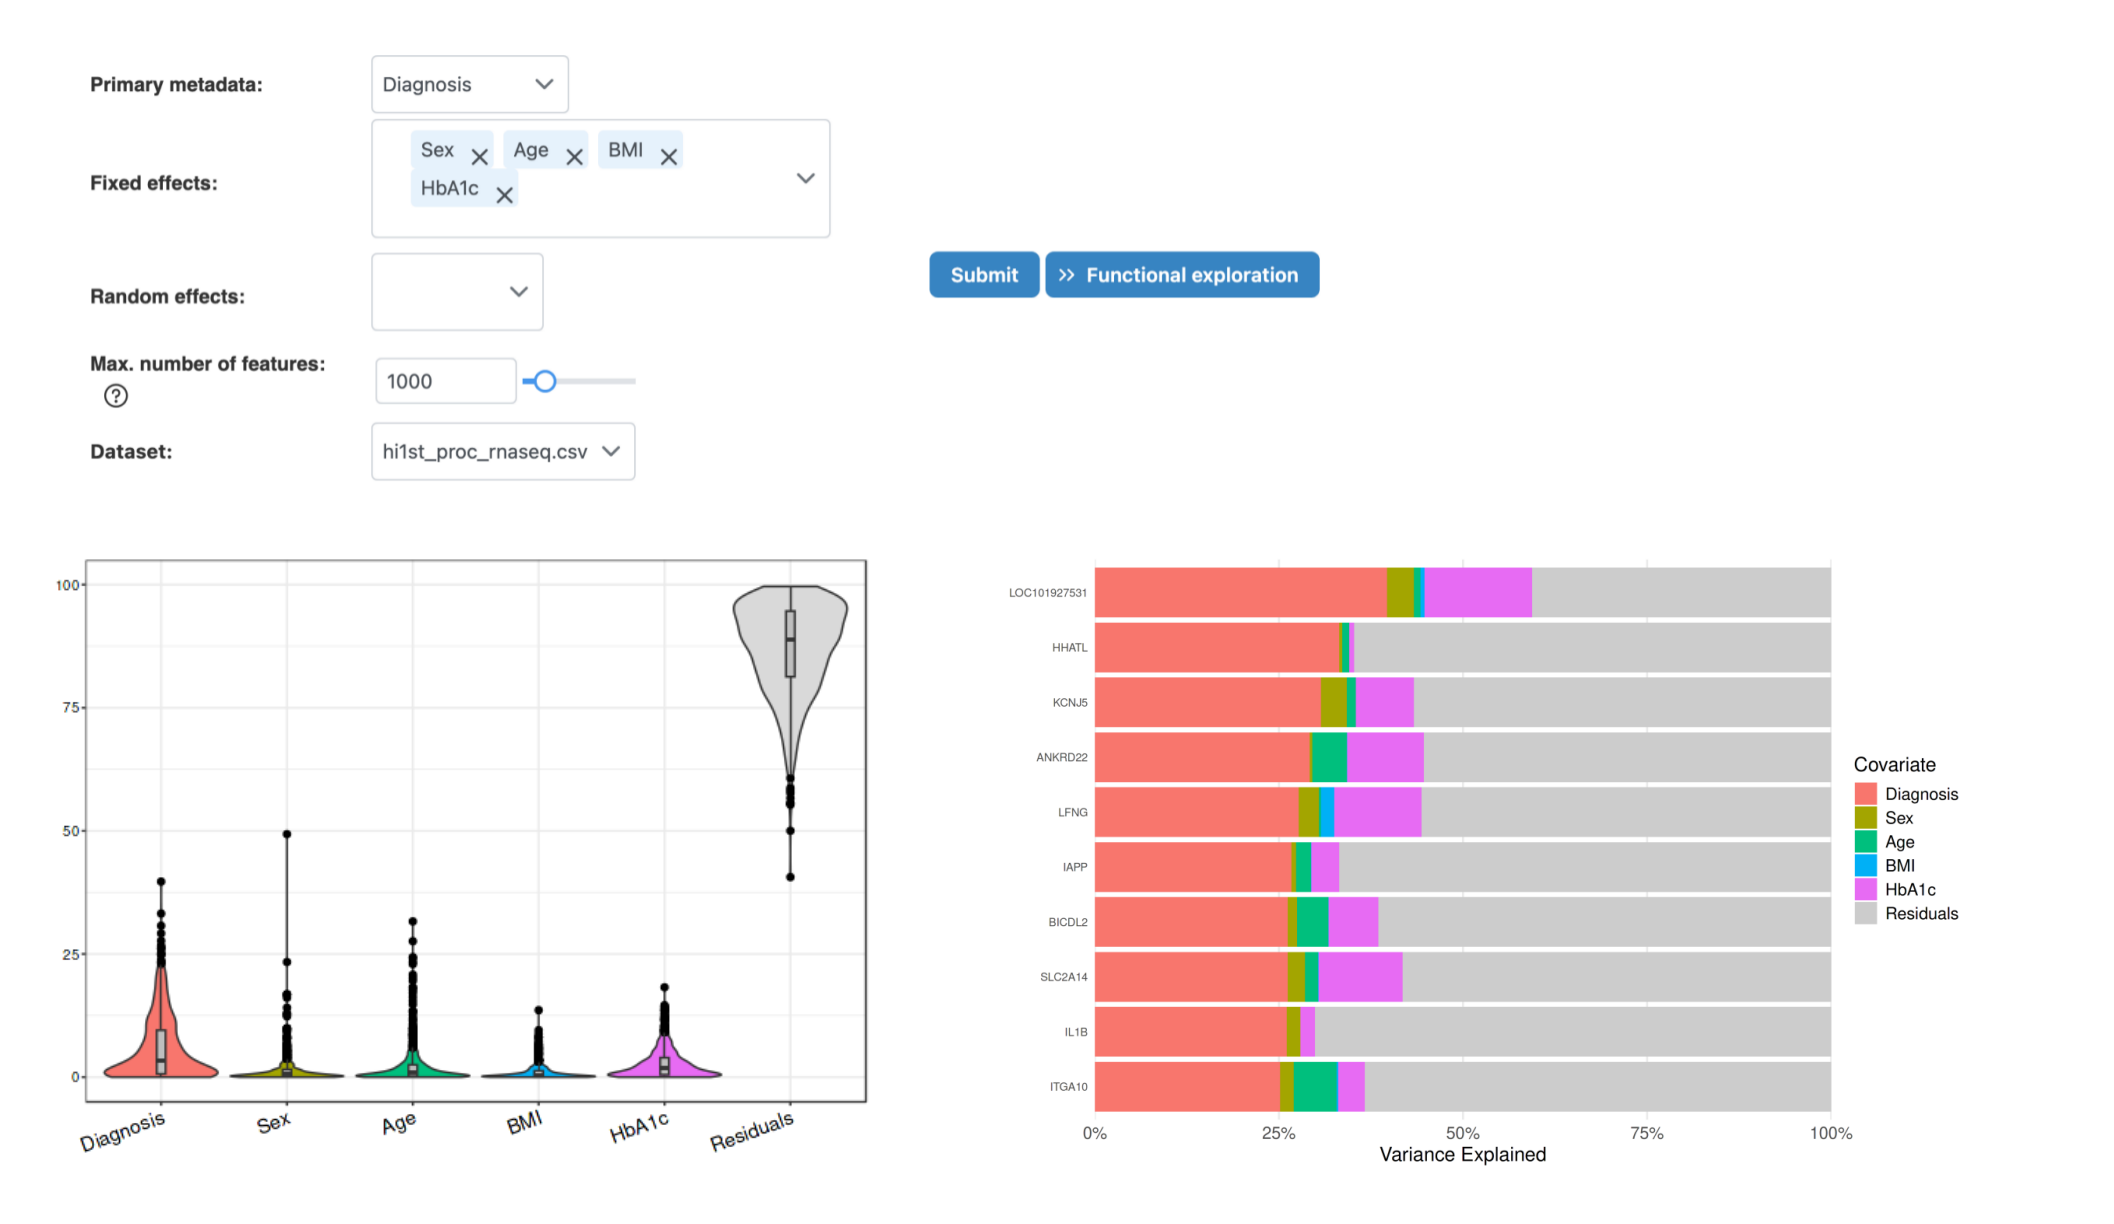Open Functional exploration
Screen dimensions: 2114x1224
point(1181,275)
